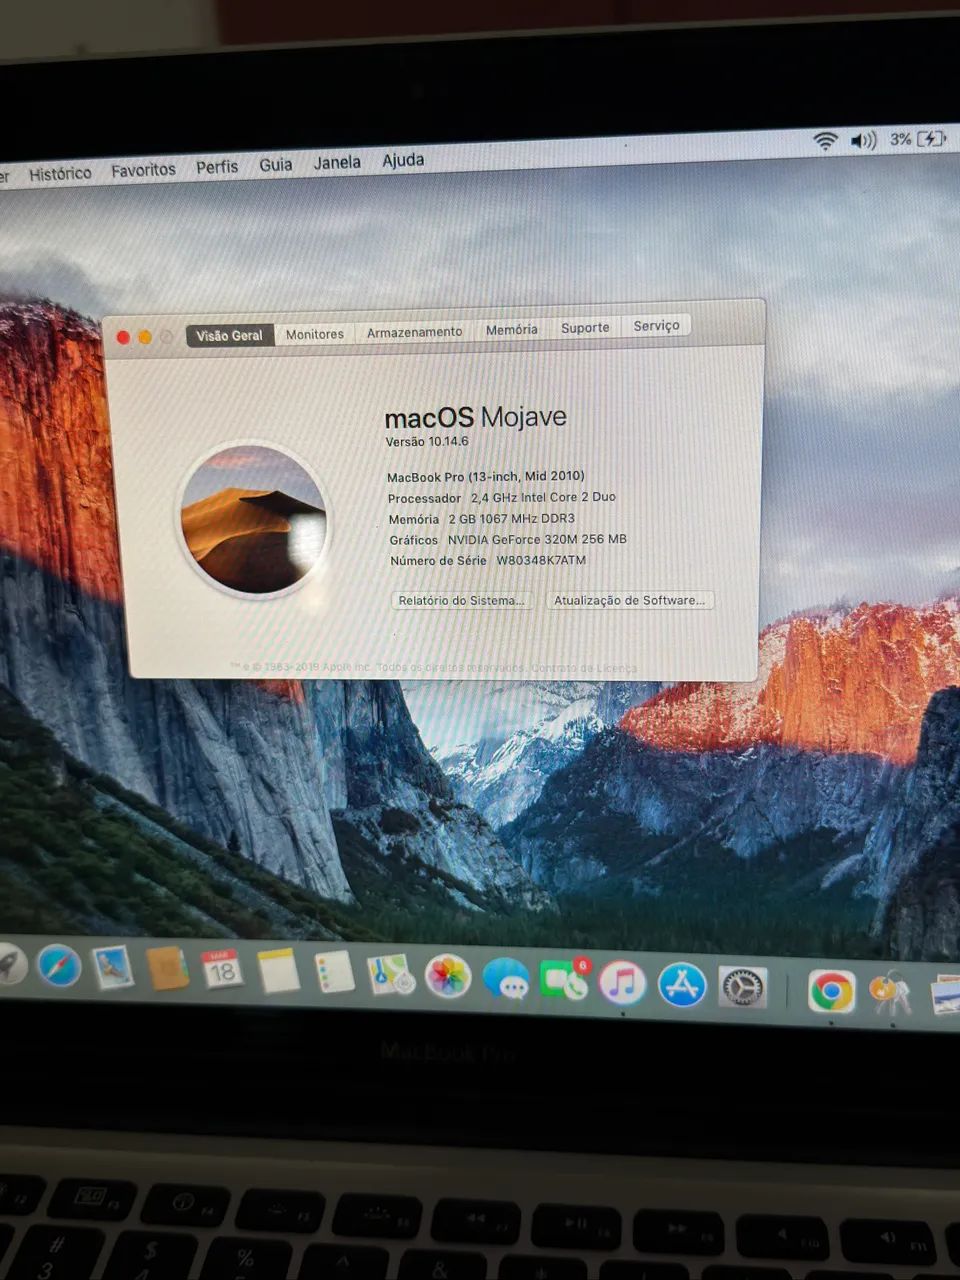
Task: Open the volume control in menu bar
Action: coord(863,141)
